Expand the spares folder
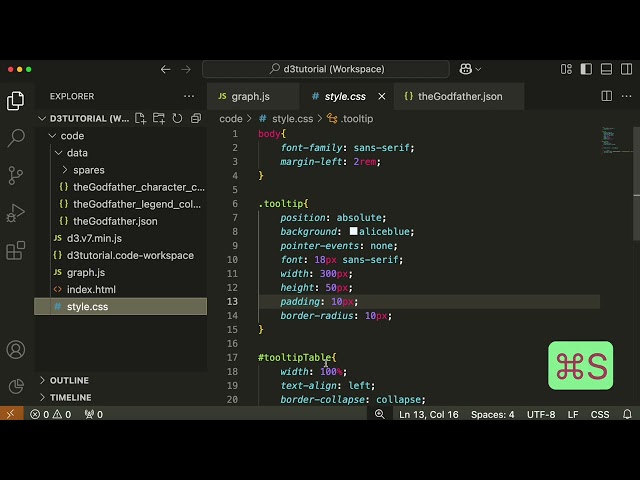This screenshot has height=480, width=640. coord(64,169)
